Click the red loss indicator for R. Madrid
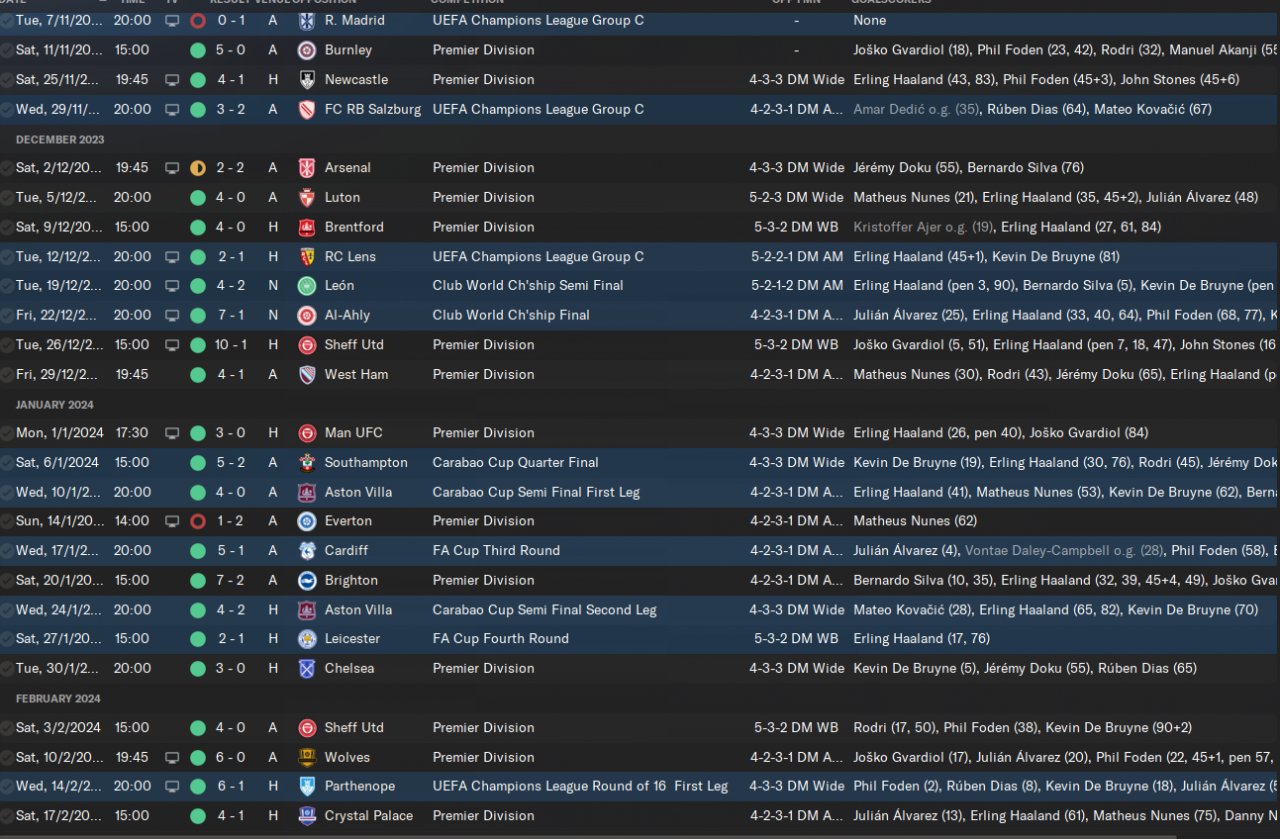The width and height of the screenshot is (1280, 839). [x=198, y=20]
